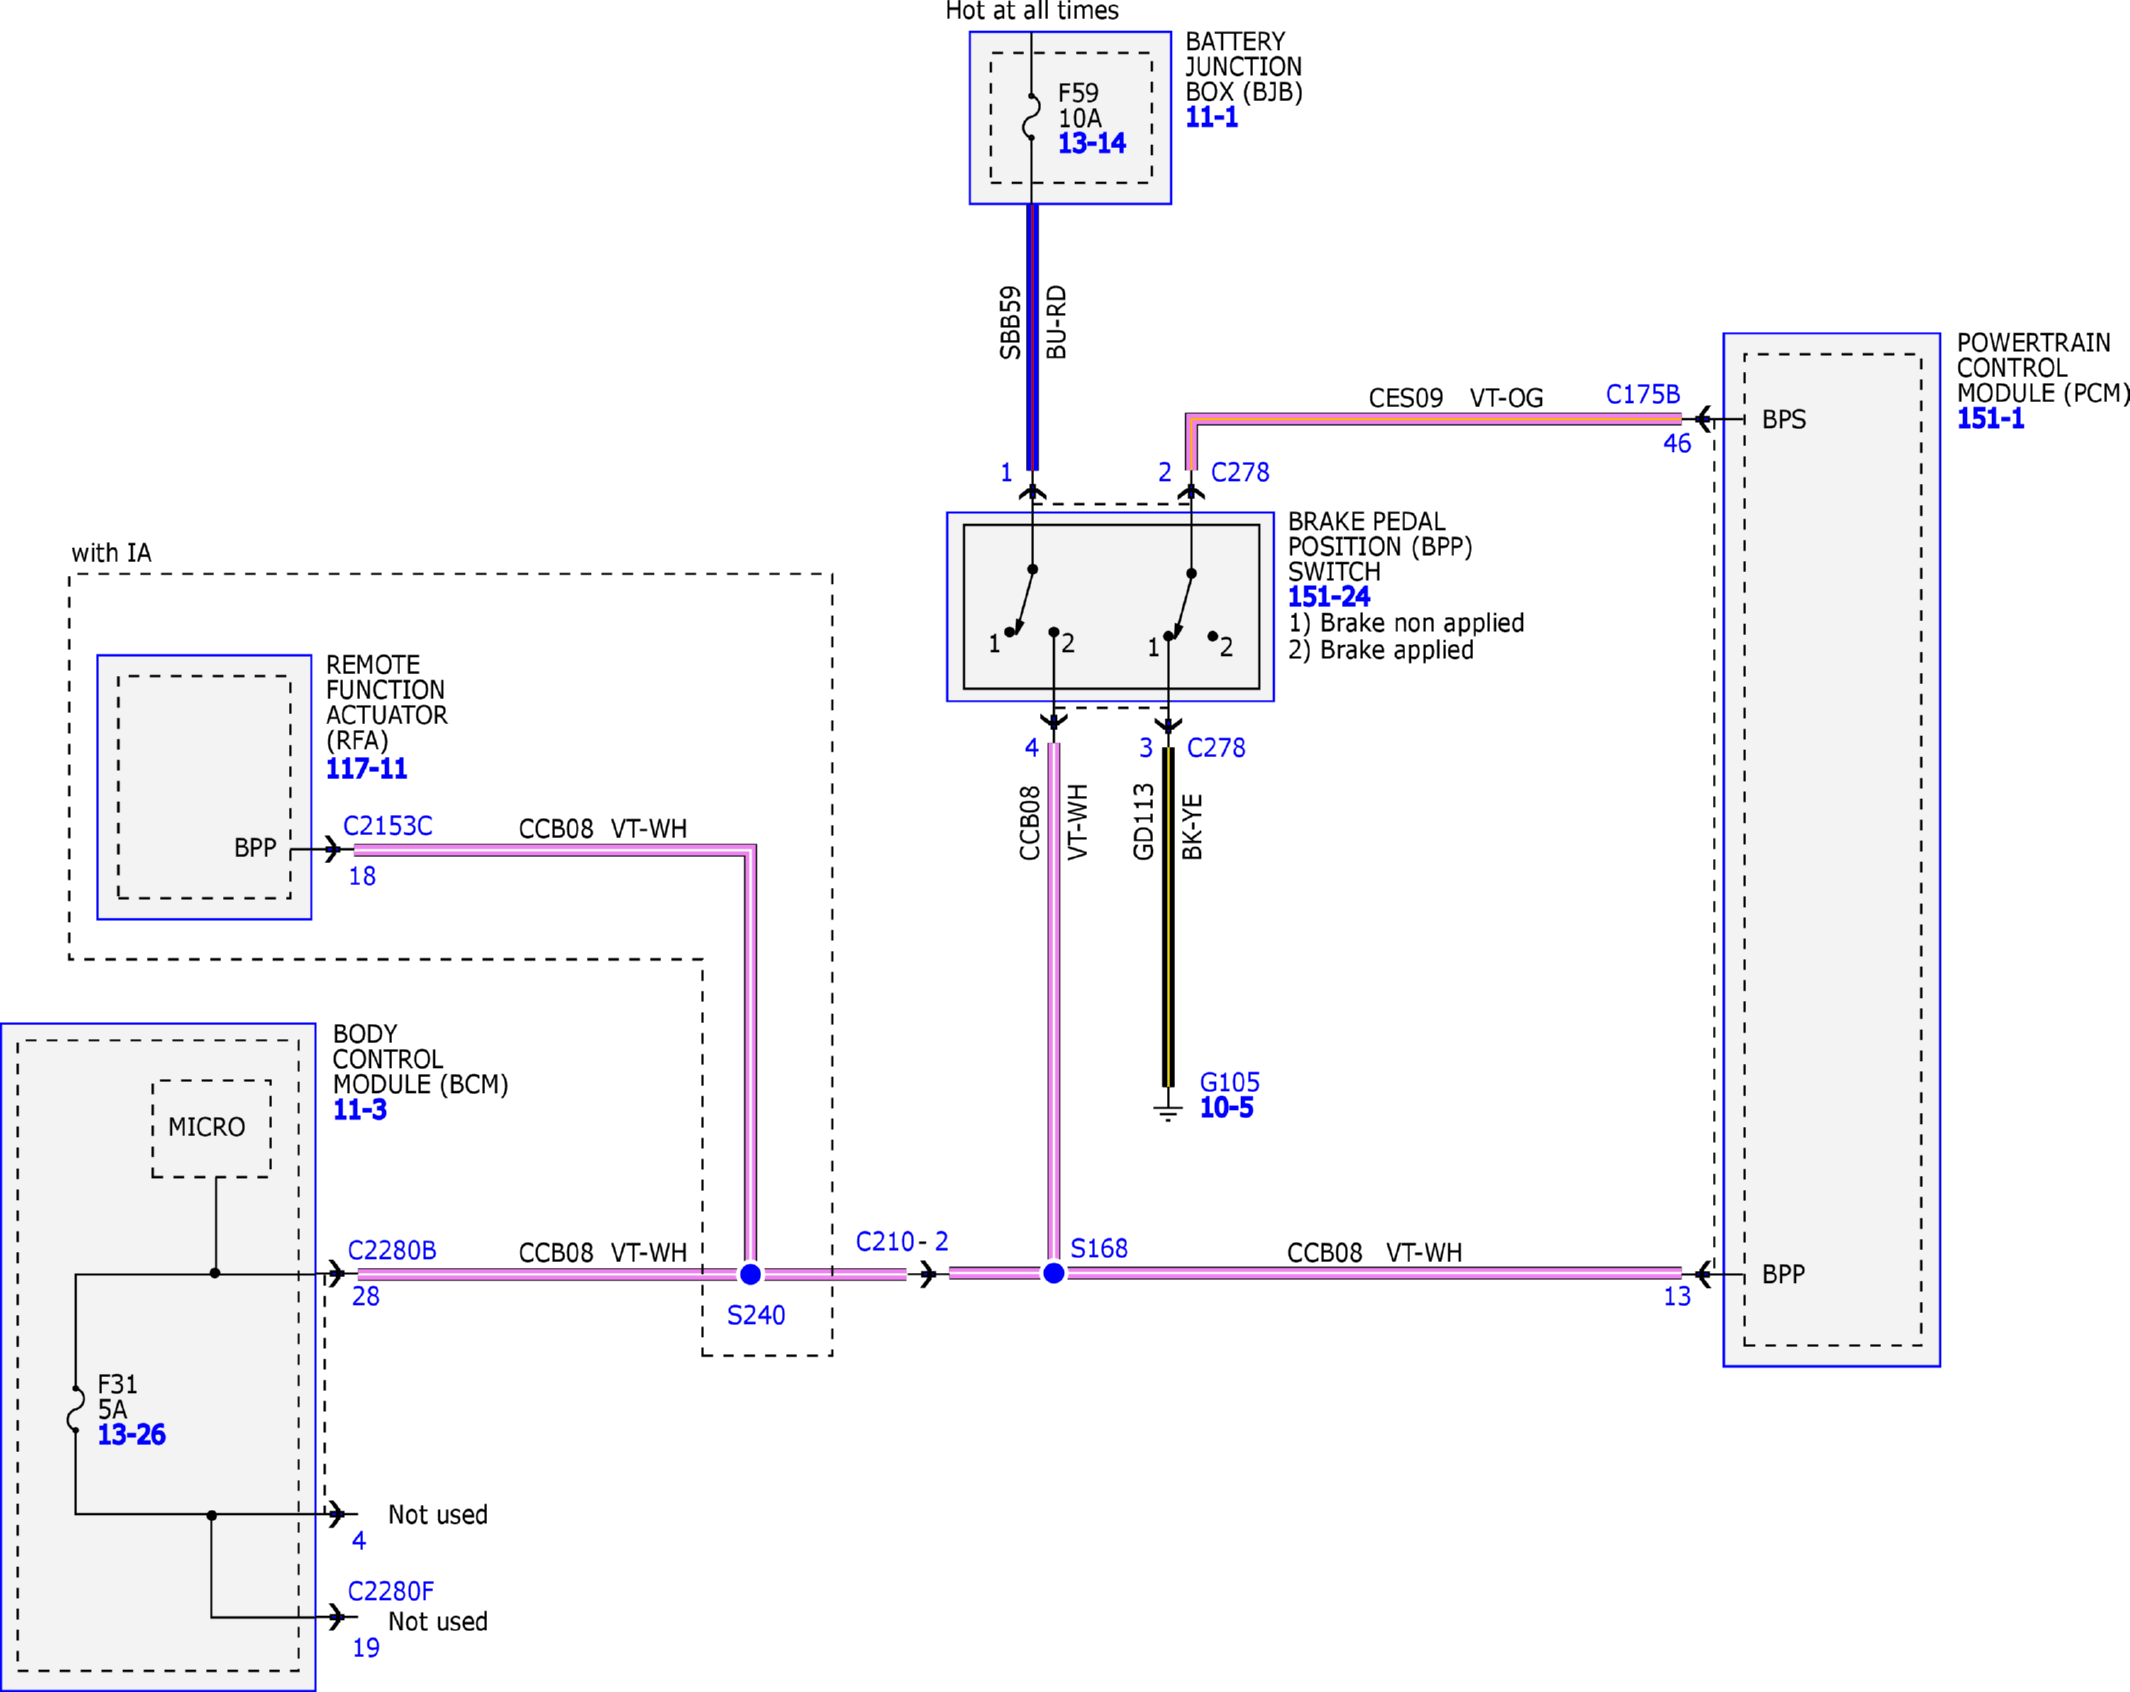Open the 13-14 fuse reference link
Image resolution: width=2130 pixels, height=1692 pixels.
coord(1092,144)
